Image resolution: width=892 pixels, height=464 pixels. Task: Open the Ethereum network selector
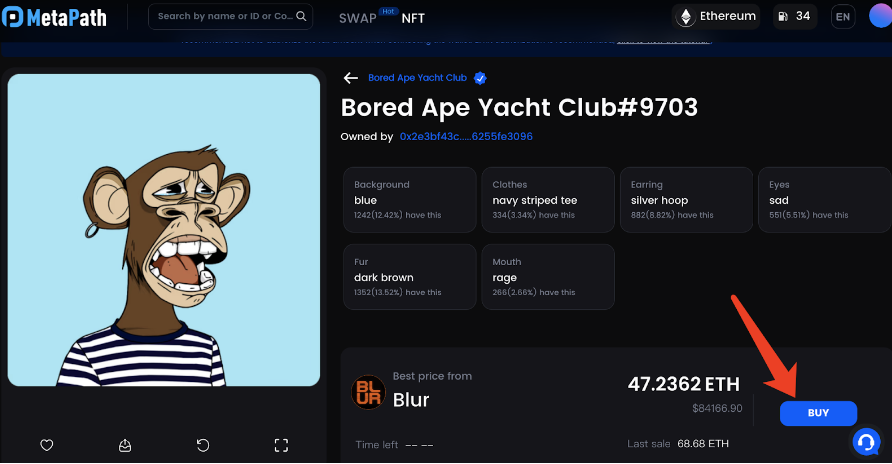tap(716, 17)
